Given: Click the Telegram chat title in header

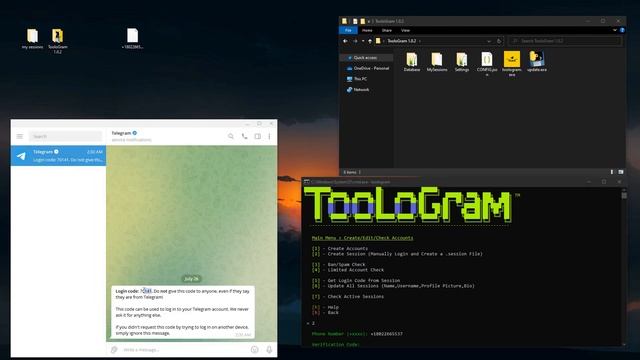Looking at the screenshot, I should pos(122,133).
